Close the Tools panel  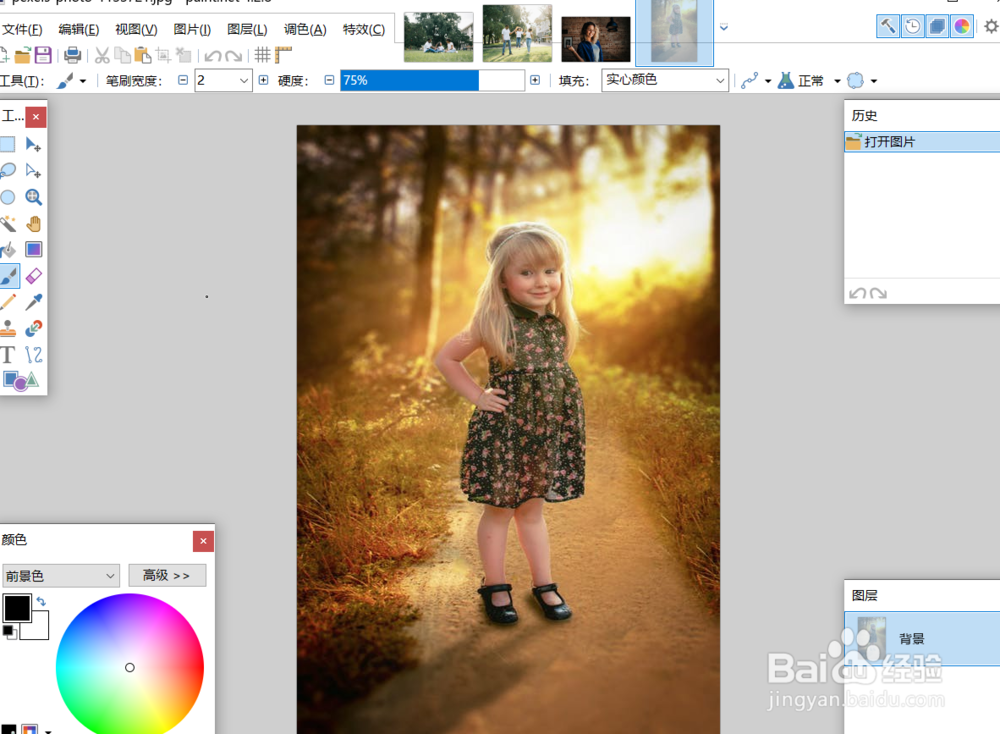pos(36,117)
